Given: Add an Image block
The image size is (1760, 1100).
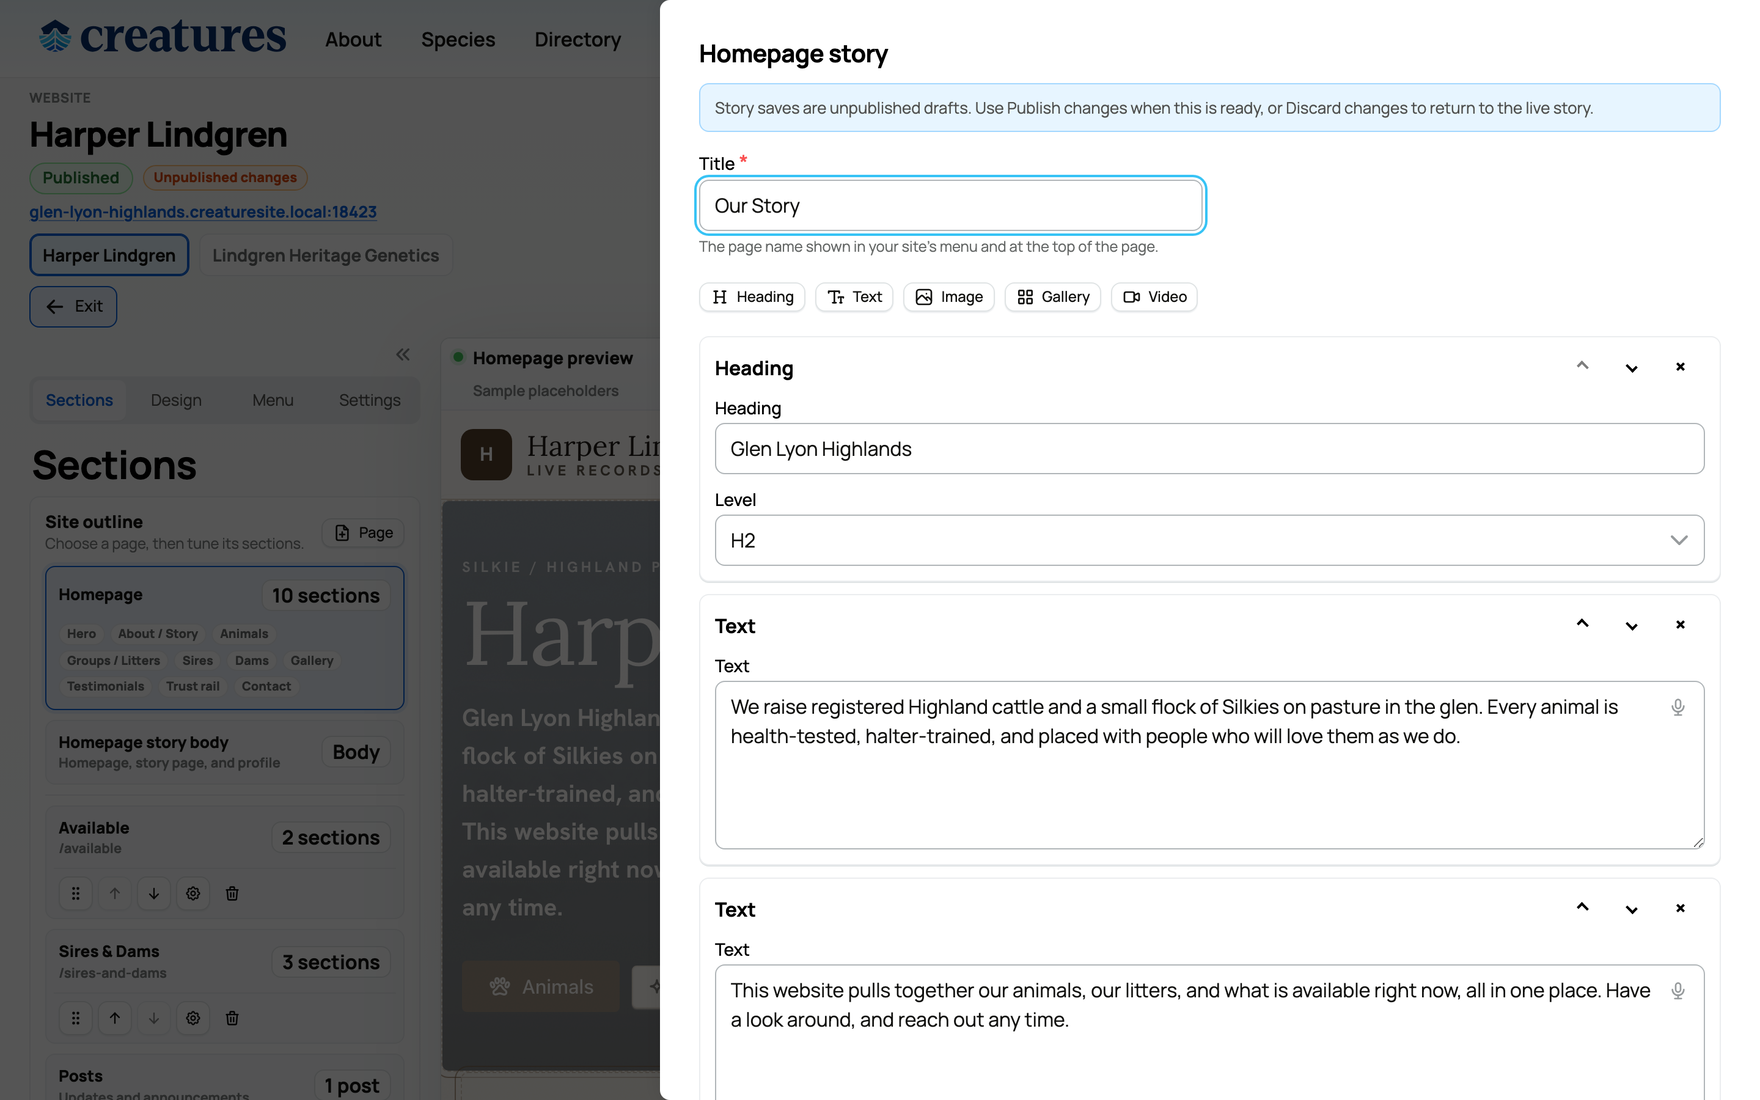Looking at the screenshot, I should click(x=949, y=297).
